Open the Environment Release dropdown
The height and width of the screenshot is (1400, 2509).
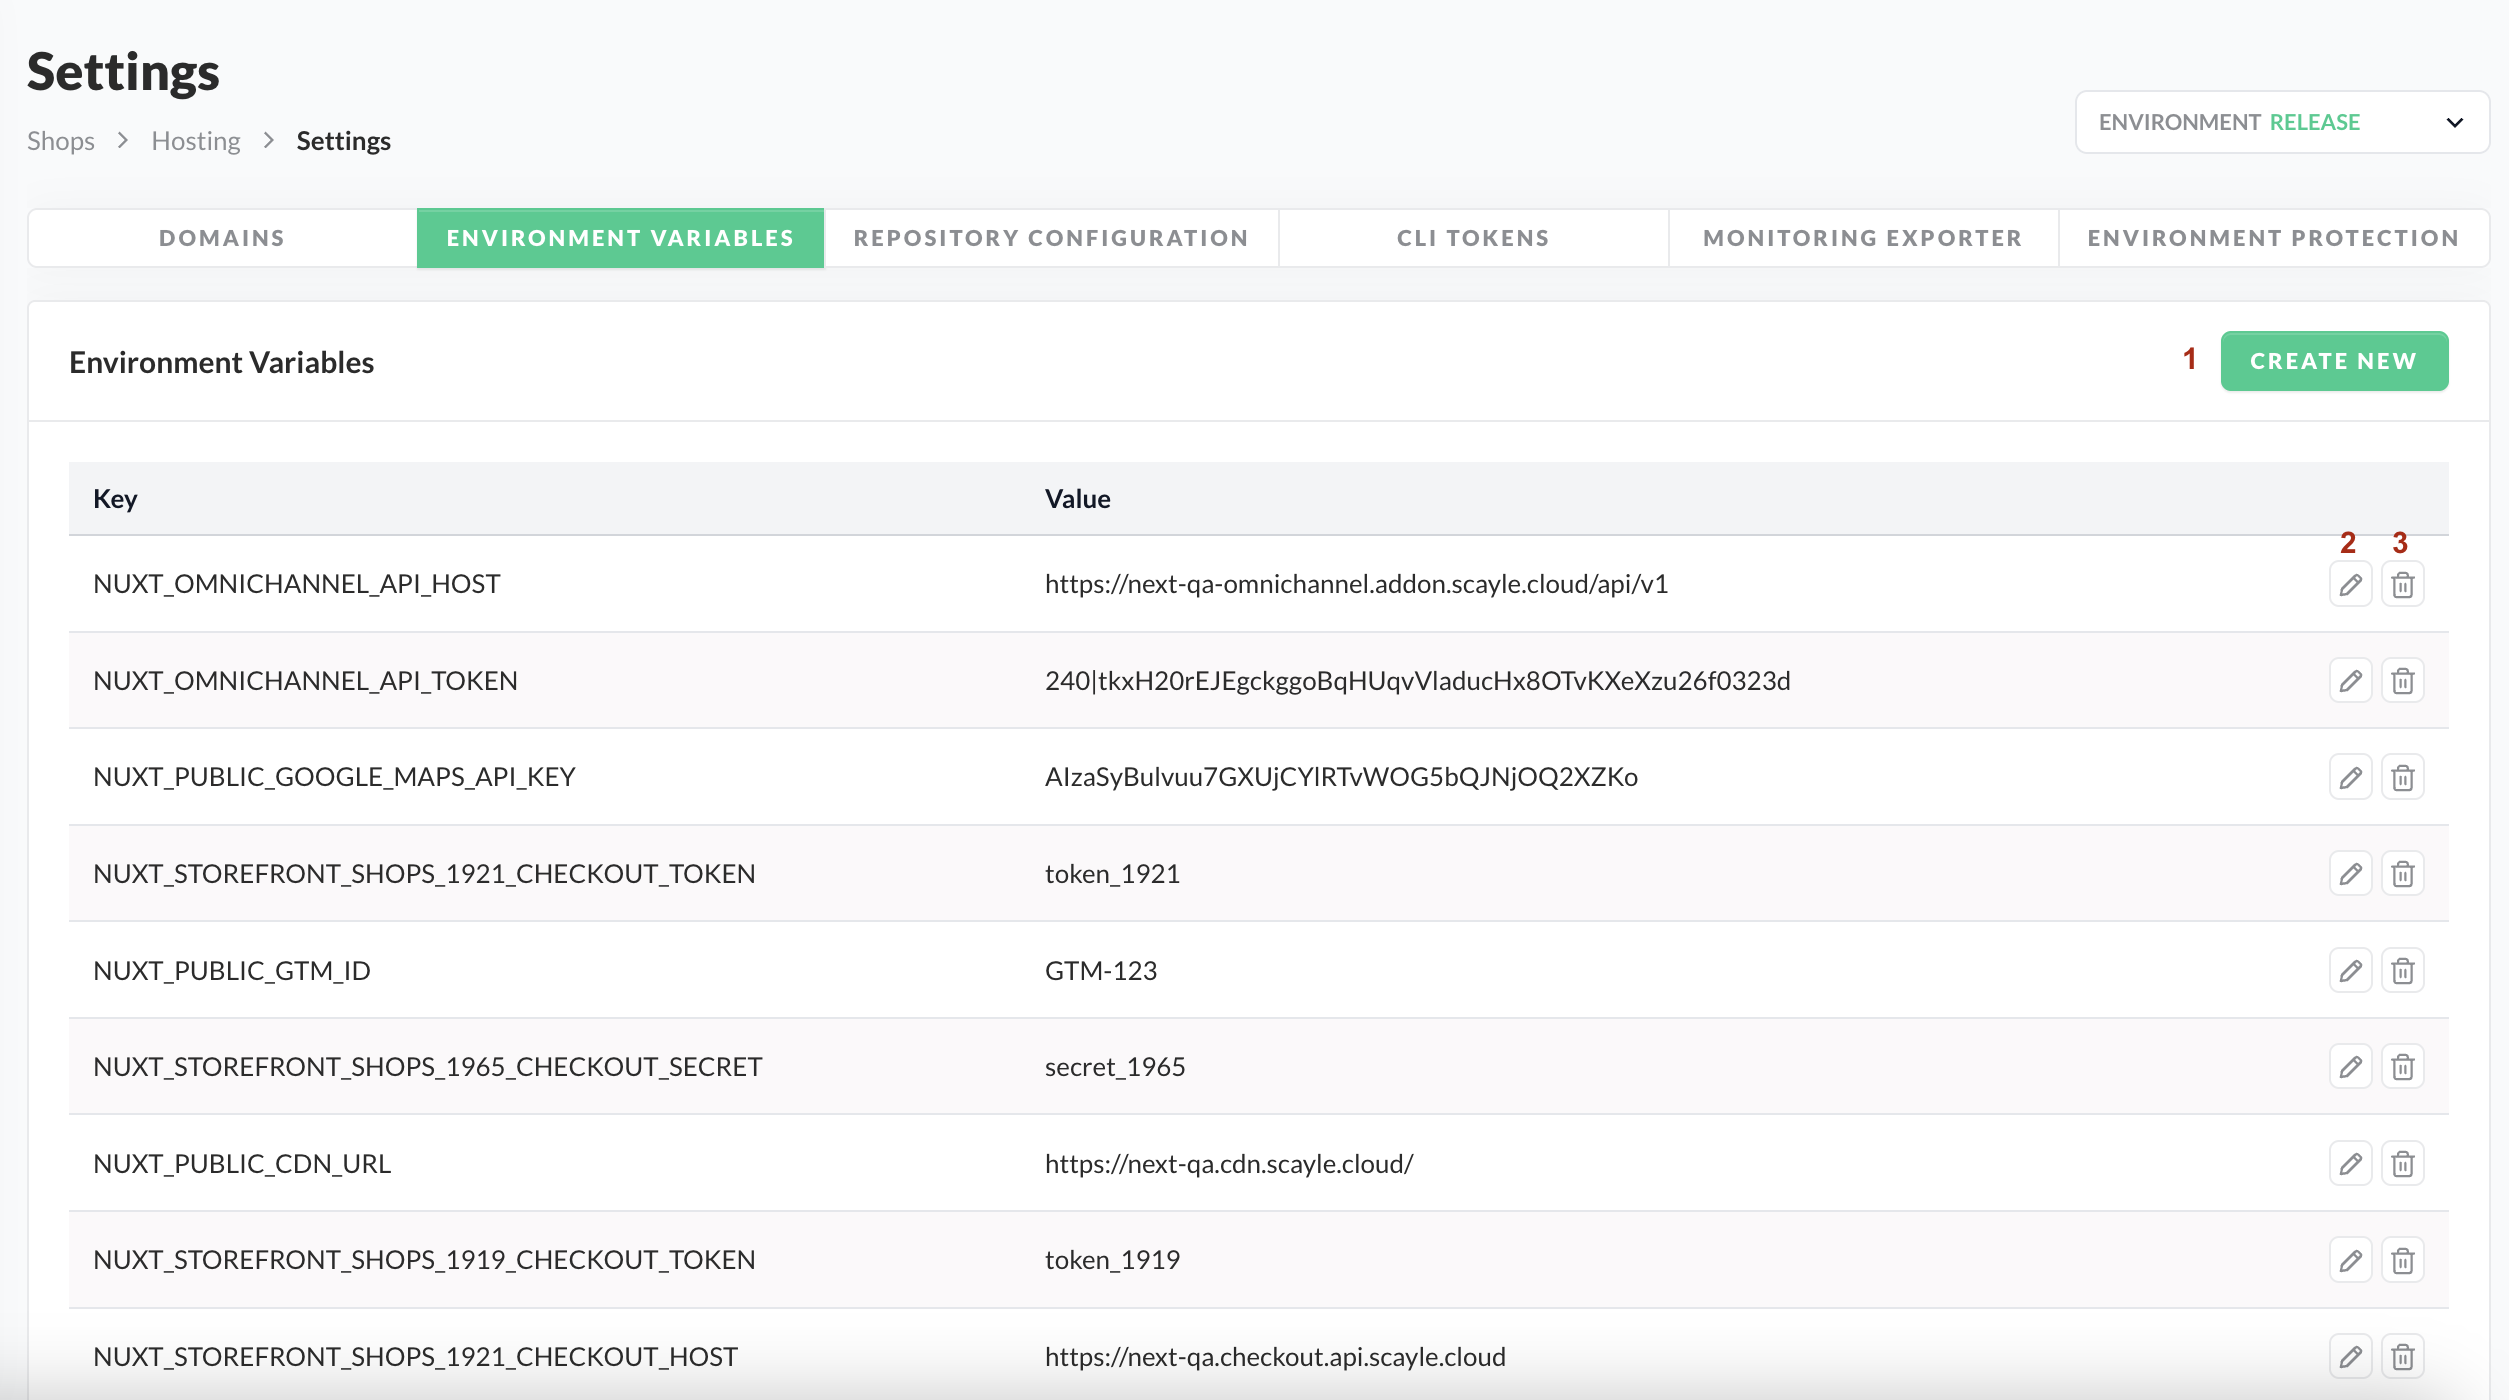pos(2281,122)
